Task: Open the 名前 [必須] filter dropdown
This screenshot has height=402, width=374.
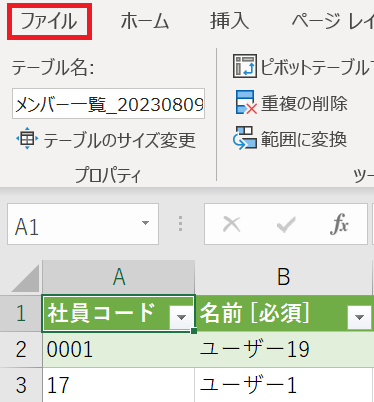Action: click(x=359, y=317)
